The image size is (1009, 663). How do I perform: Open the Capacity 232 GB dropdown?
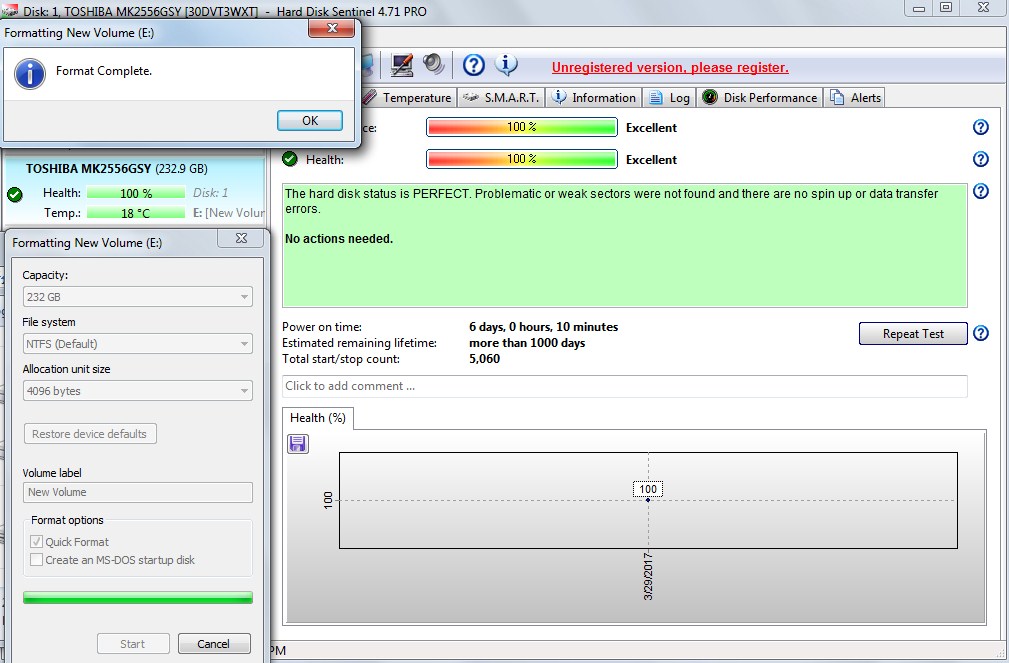(138, 297)
